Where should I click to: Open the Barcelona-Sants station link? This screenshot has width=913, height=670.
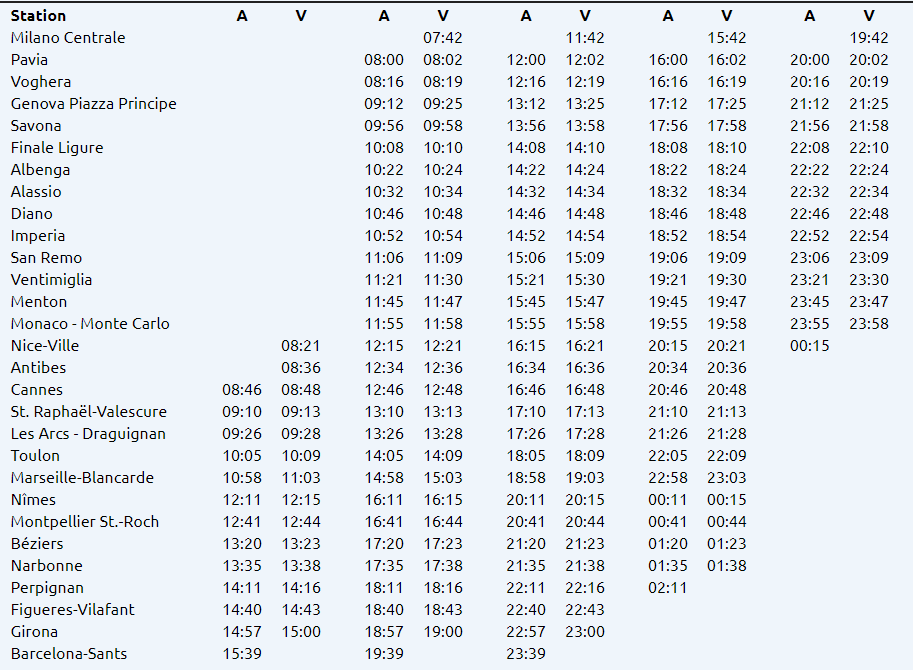click(69, 654)
